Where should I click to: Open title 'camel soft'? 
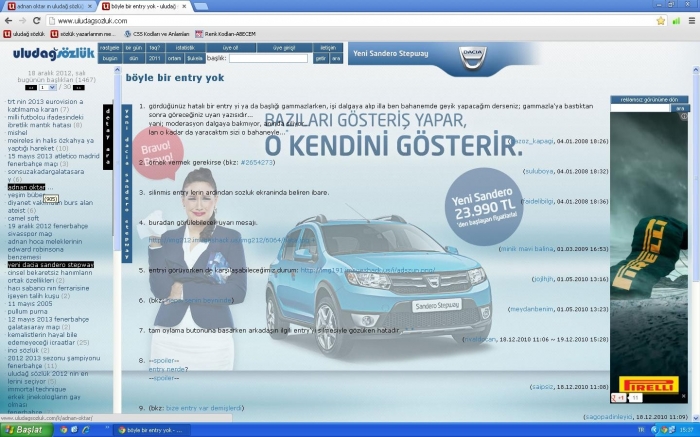pyautogui.click(x=23, y=218)
